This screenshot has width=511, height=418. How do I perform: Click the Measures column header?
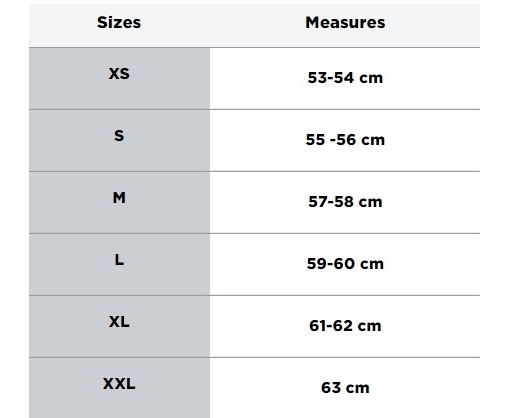[345, 23]
